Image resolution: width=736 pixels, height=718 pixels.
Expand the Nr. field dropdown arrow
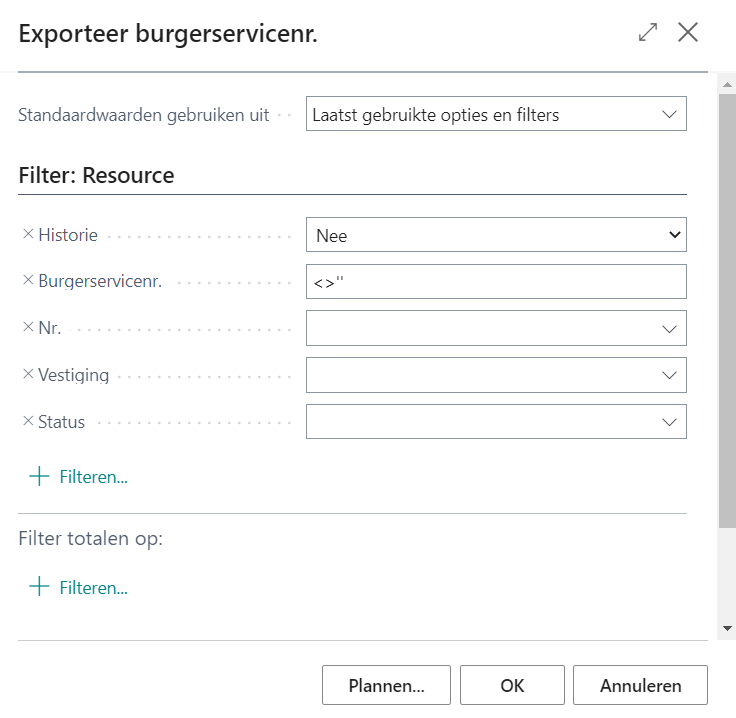(x=669, y=328)
